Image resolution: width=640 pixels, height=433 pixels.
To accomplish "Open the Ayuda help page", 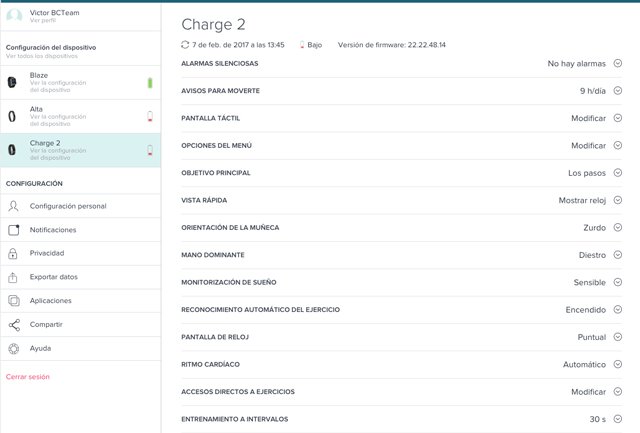I will (x=80, y=349).
